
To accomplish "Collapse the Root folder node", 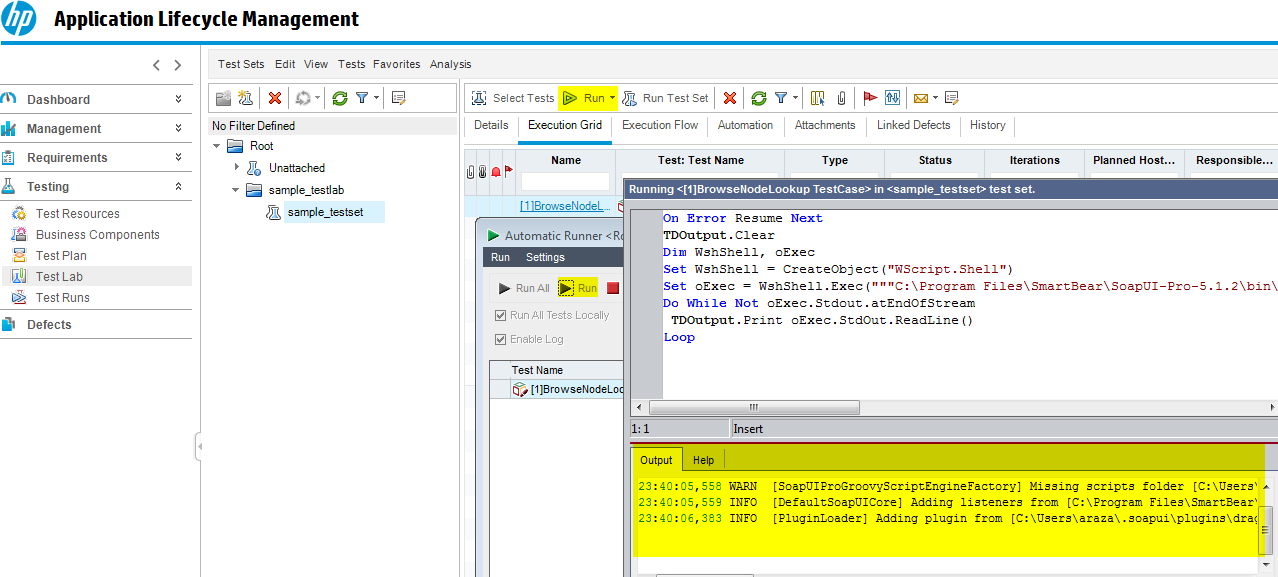I will point(217,145).
